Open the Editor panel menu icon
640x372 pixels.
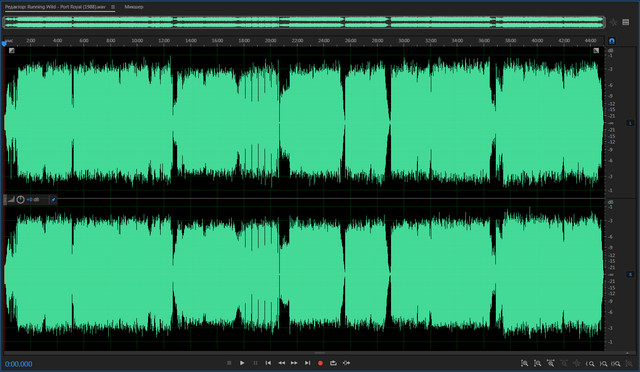coord(113,7)
